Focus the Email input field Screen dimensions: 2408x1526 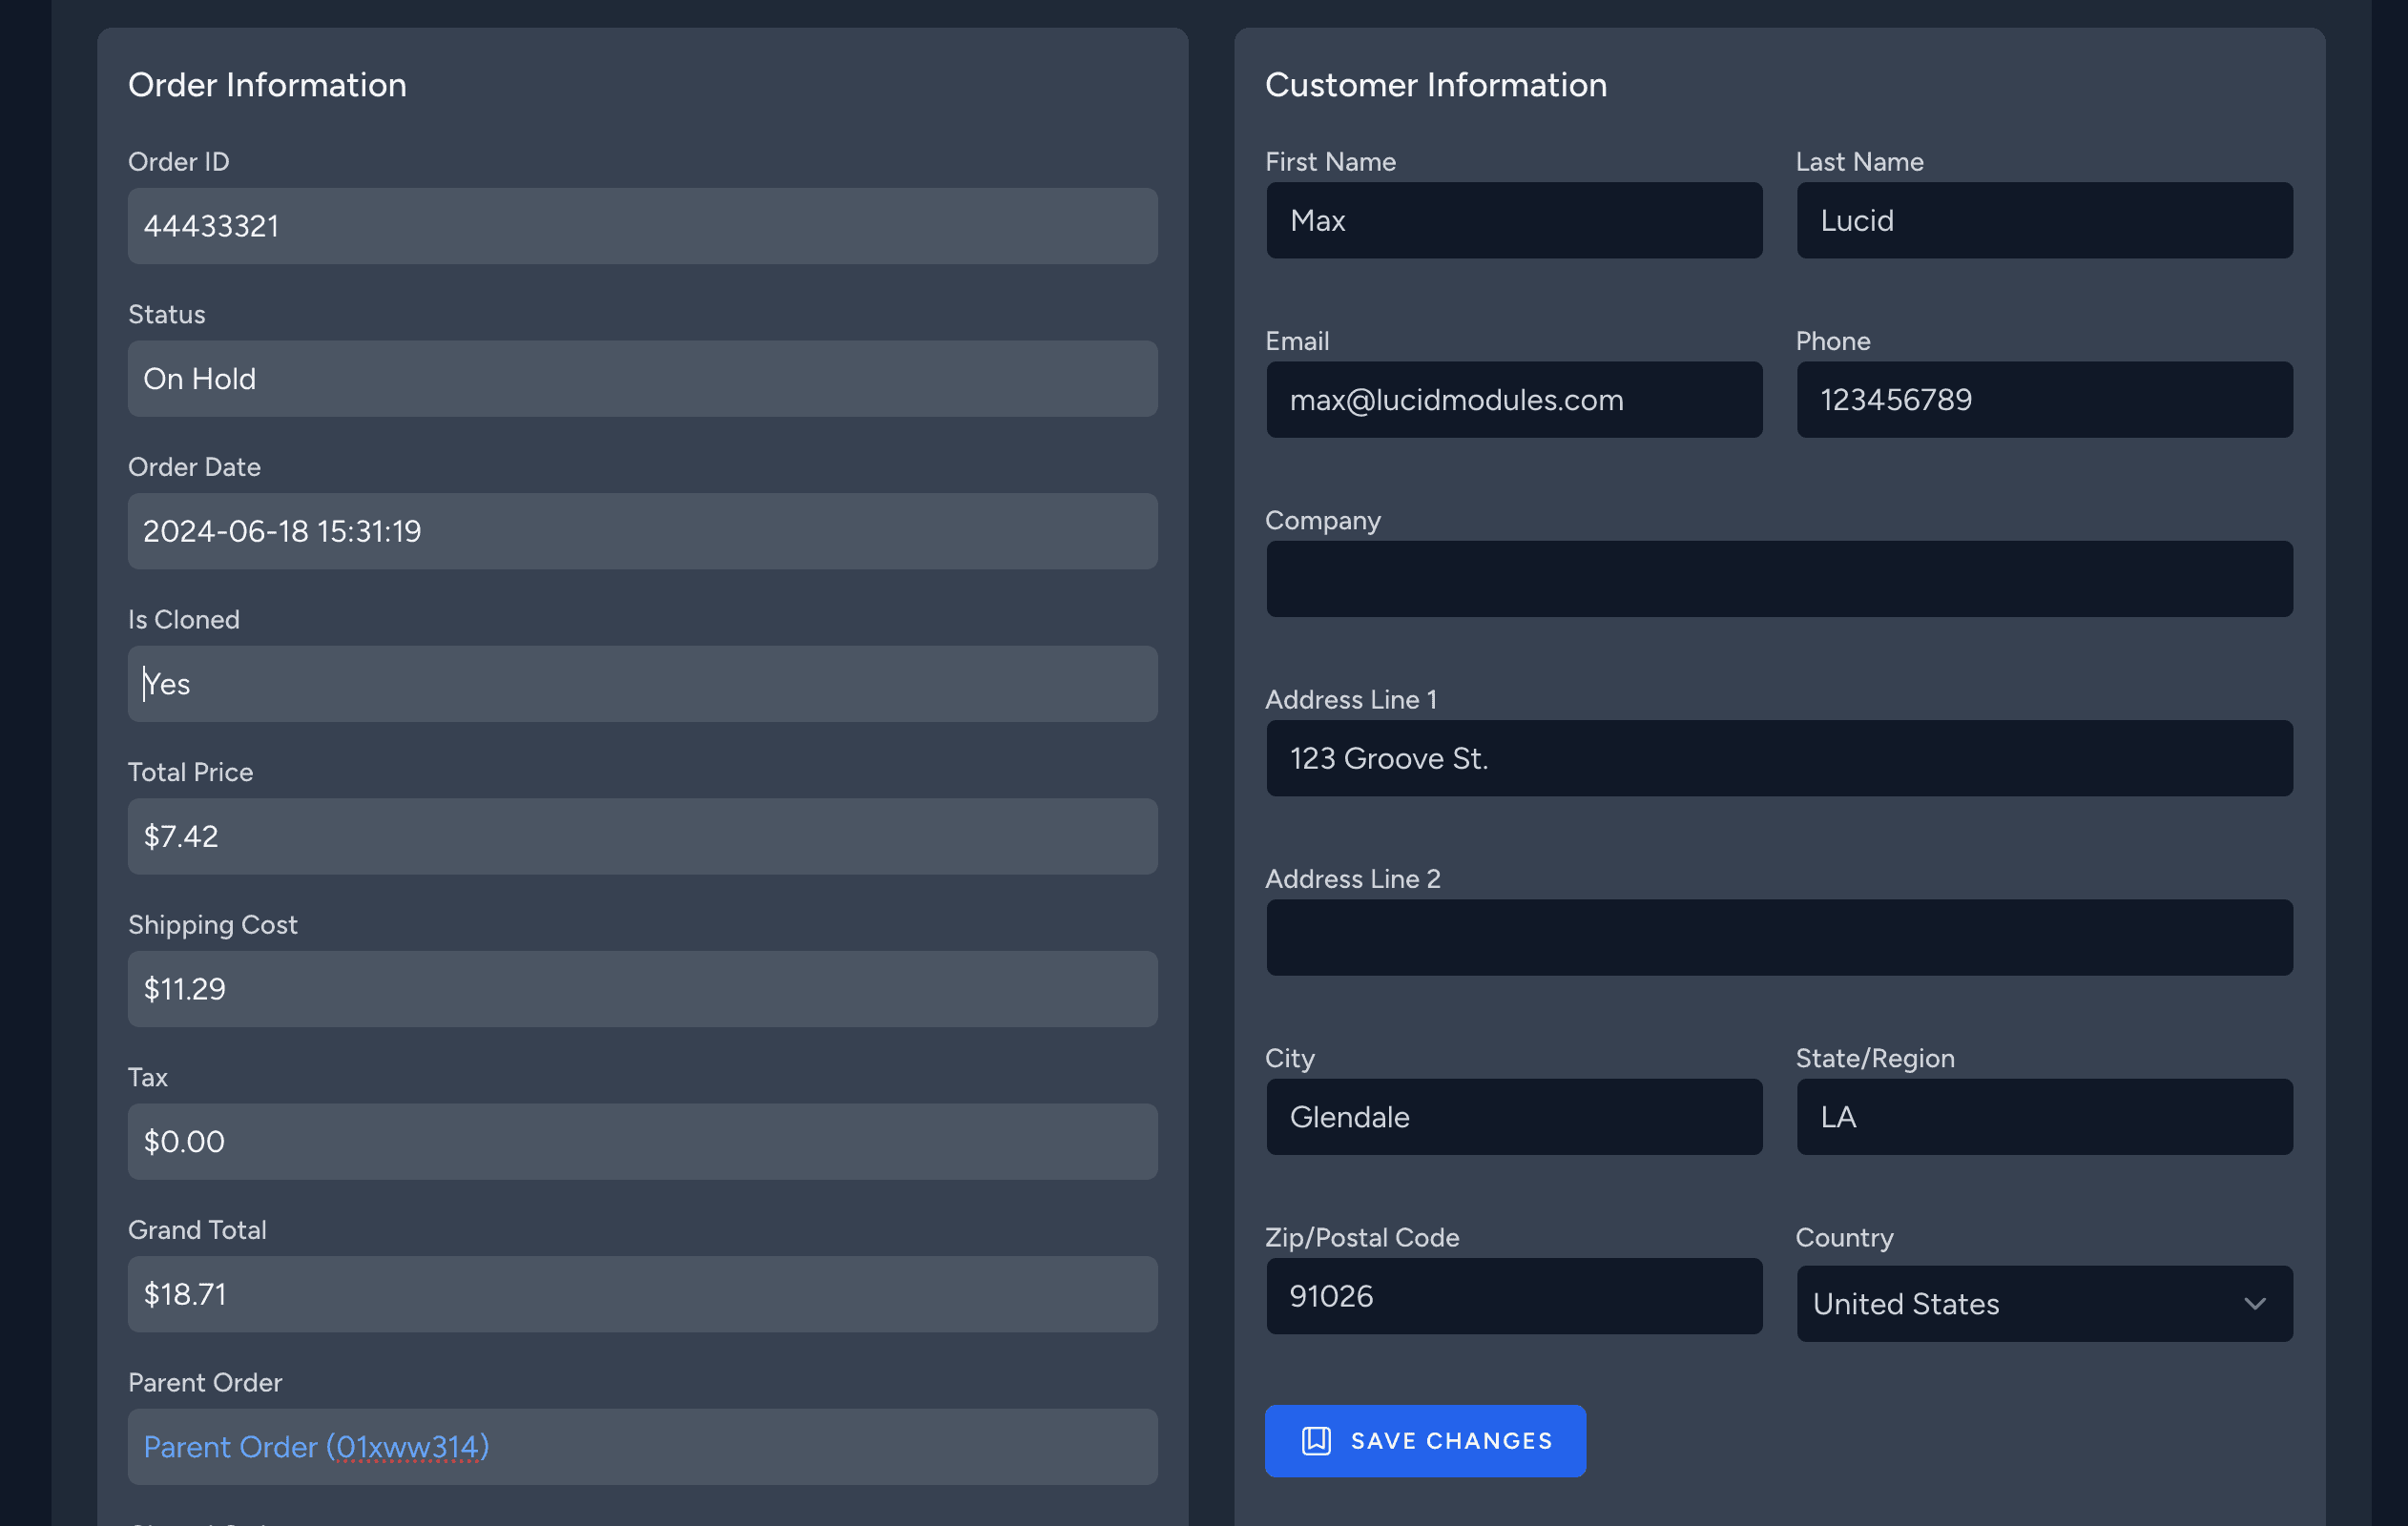(1513, 400)
